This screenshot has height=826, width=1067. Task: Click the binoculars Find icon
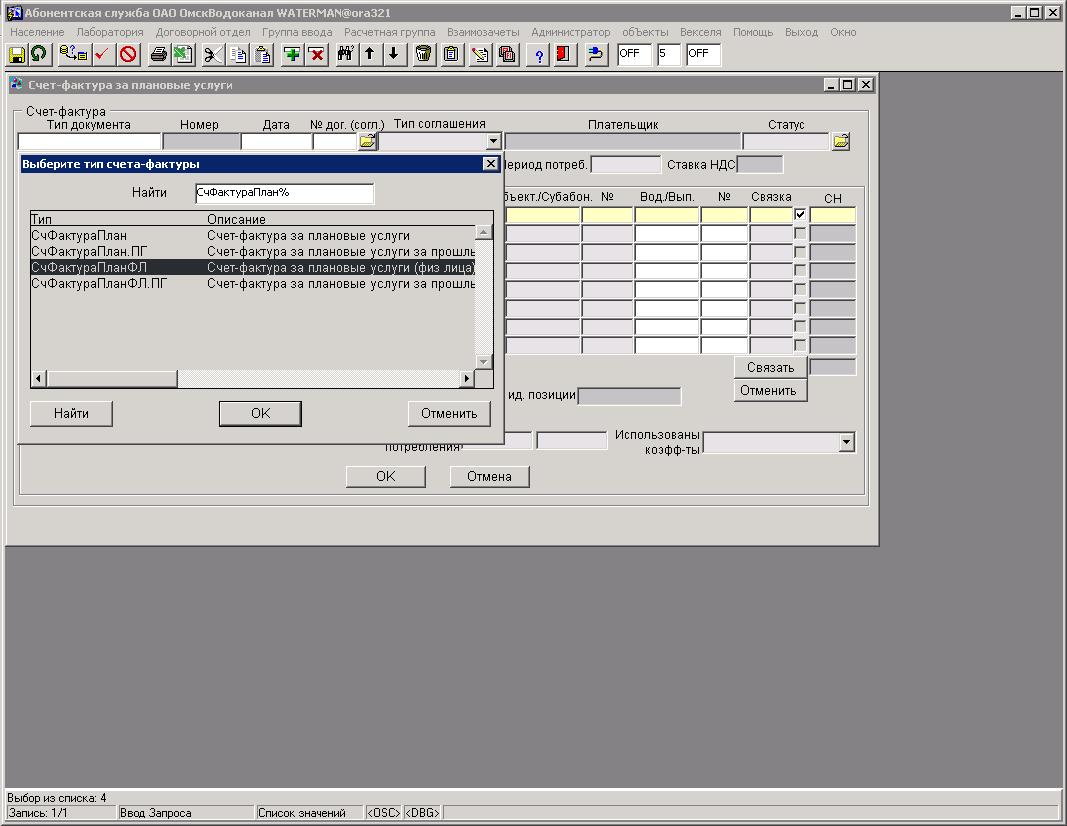[x=345, y=55]
